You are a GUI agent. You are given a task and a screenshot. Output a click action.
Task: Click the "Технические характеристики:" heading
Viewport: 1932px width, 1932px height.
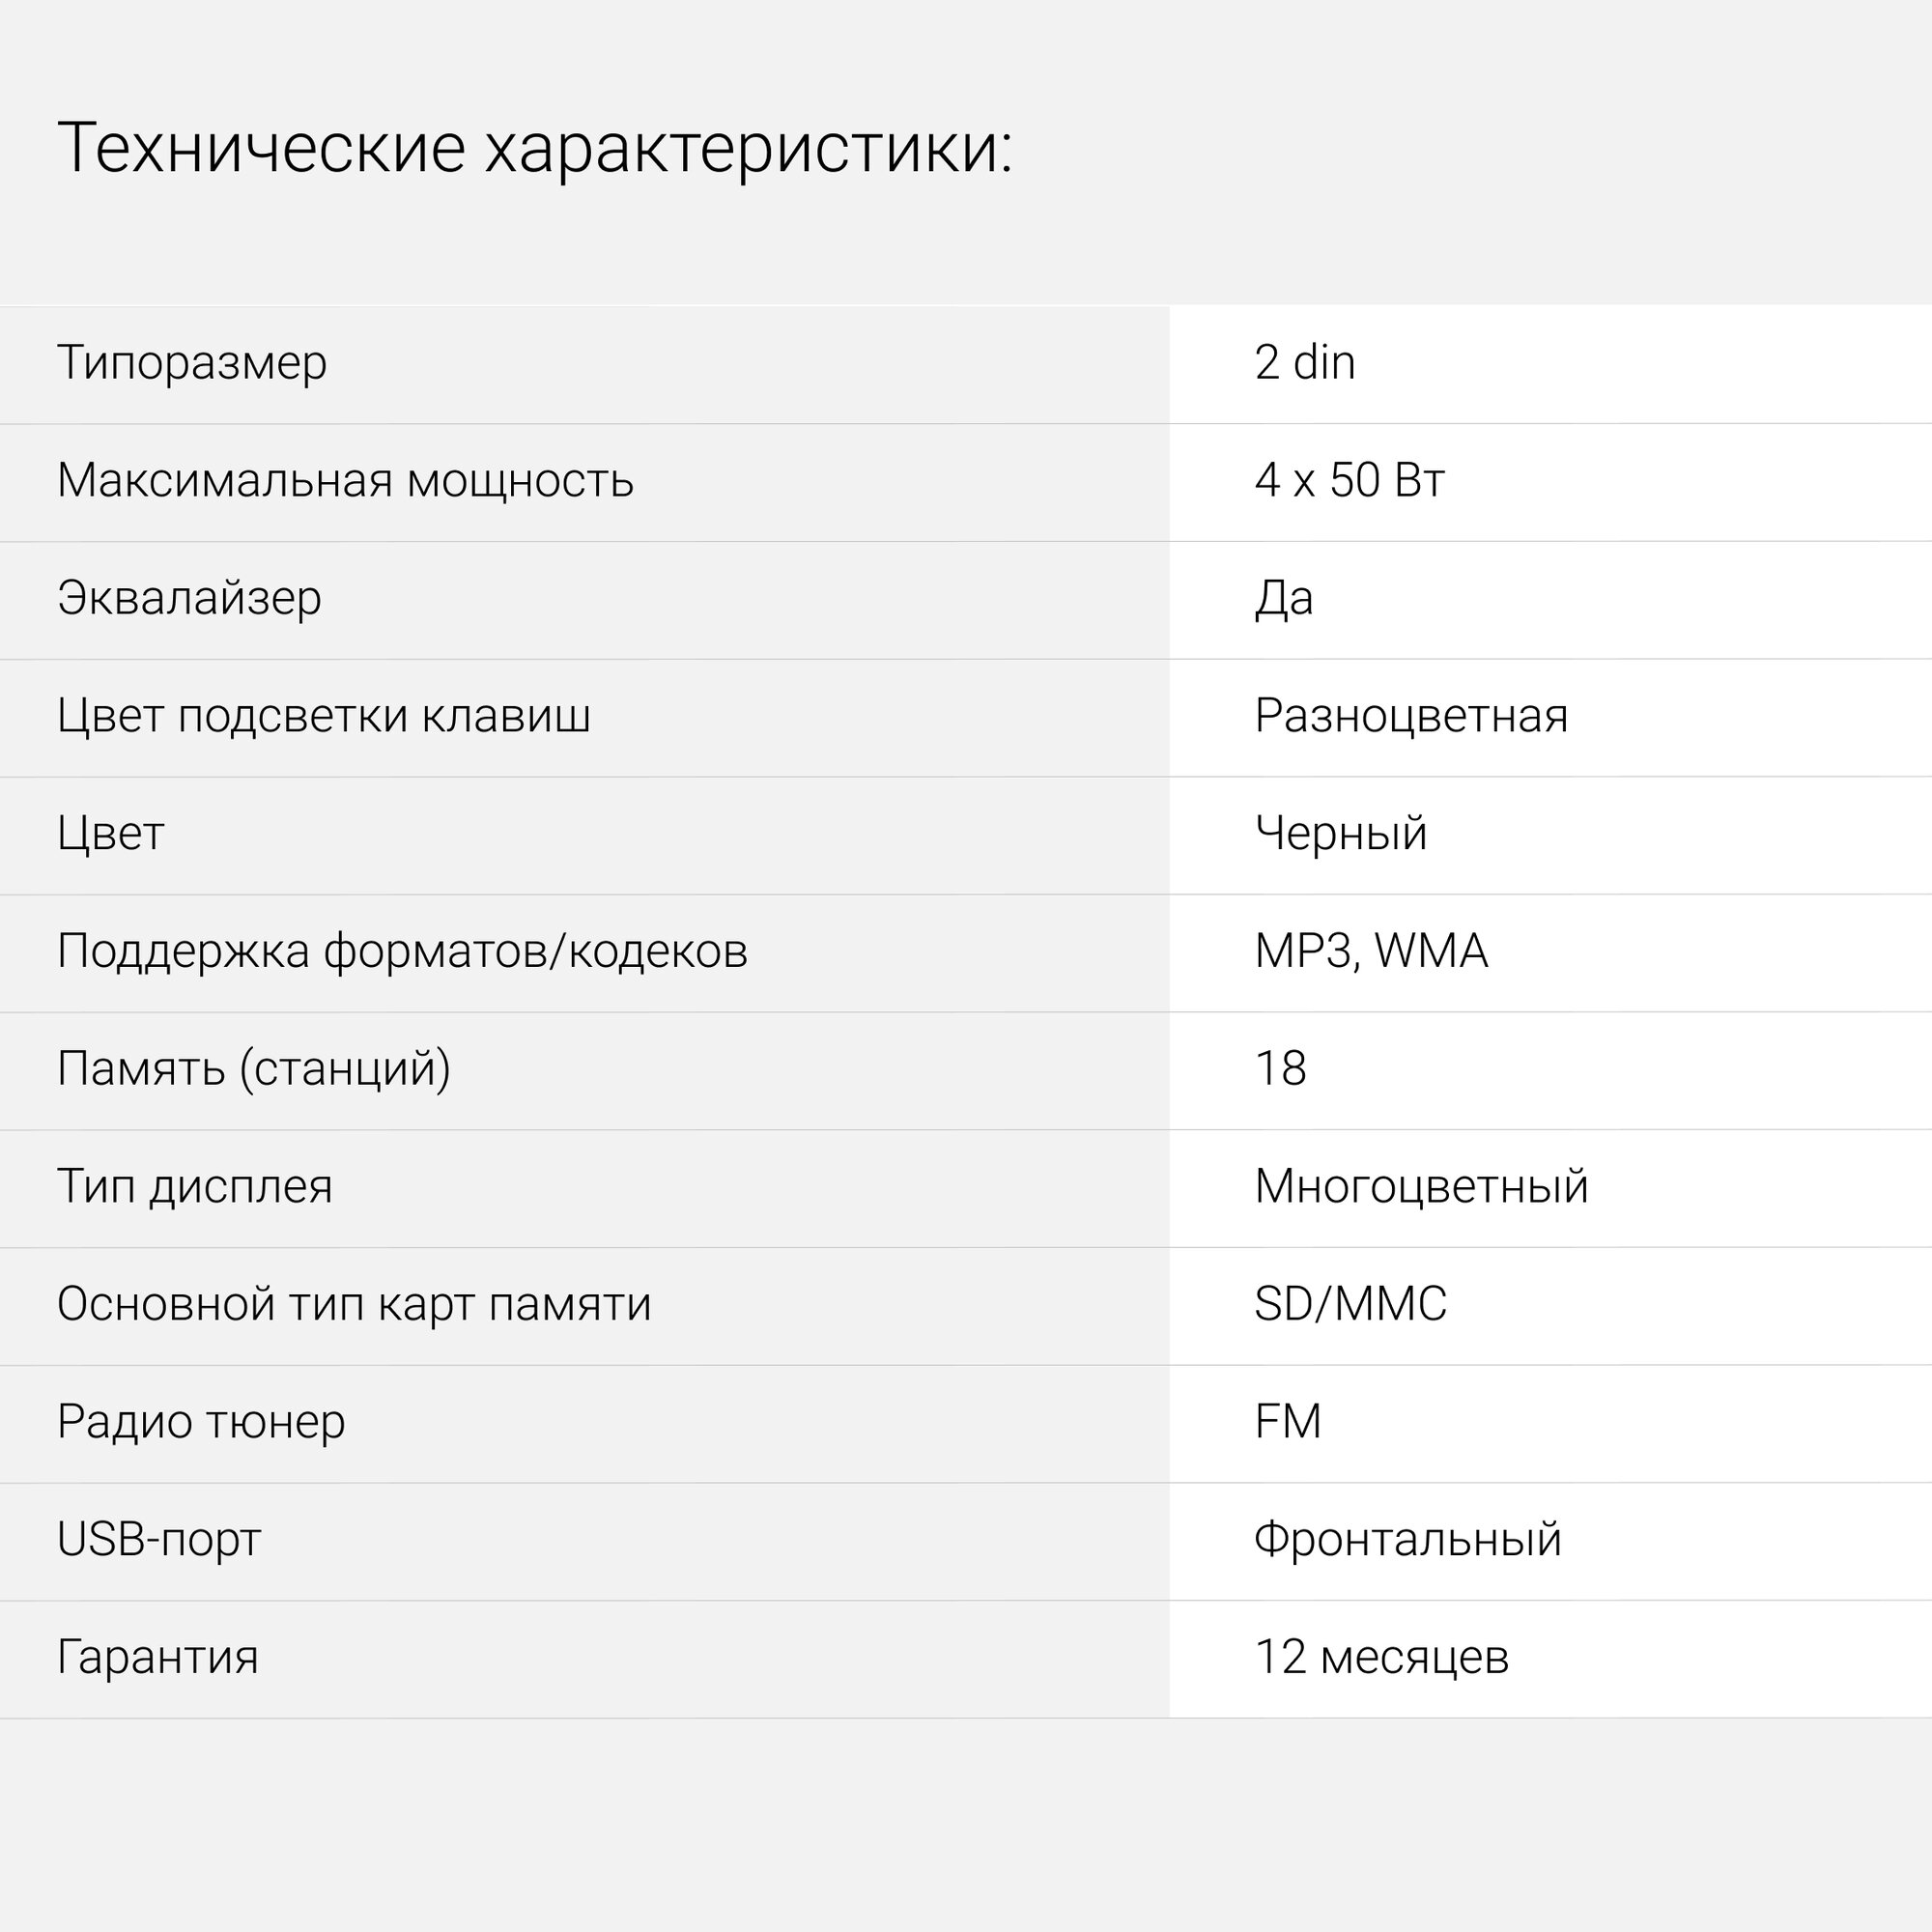535,148
